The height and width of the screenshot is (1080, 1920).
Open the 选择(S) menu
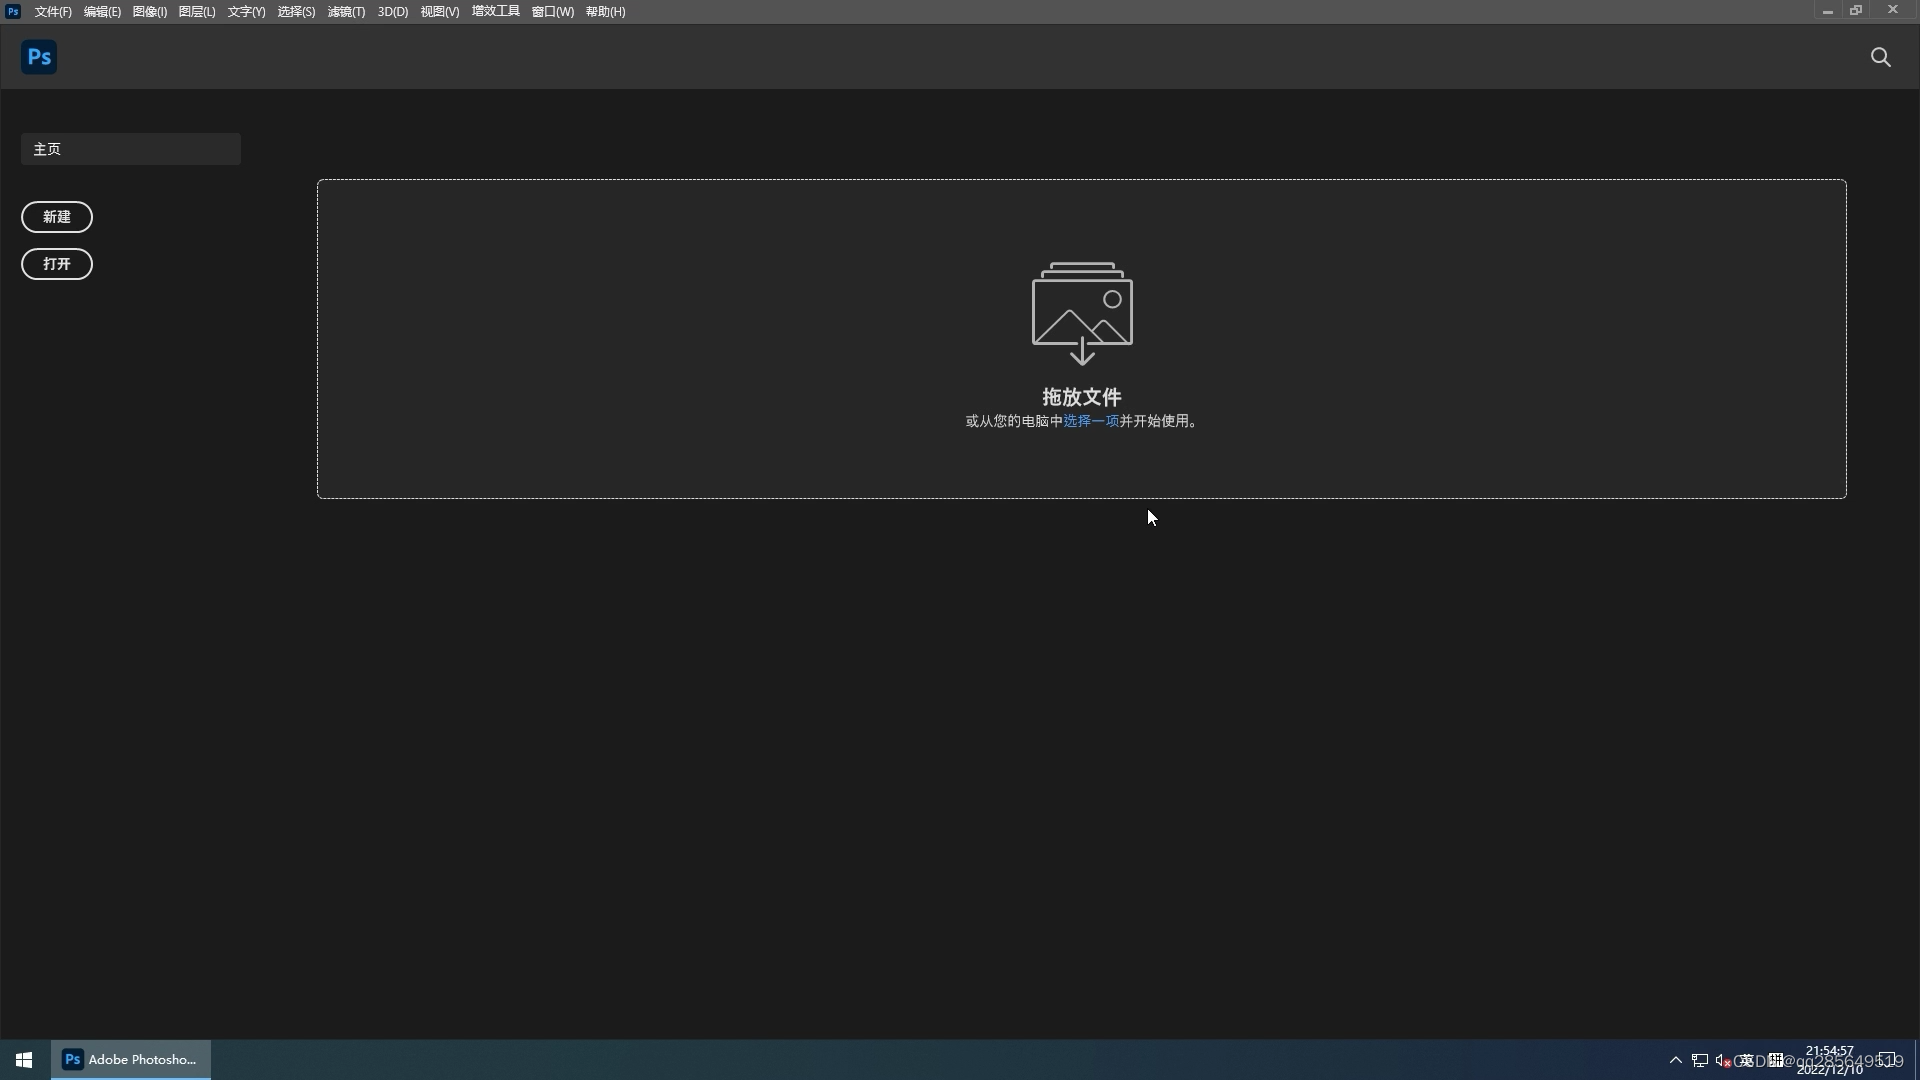pyautogui.click(x=296, y=12)
